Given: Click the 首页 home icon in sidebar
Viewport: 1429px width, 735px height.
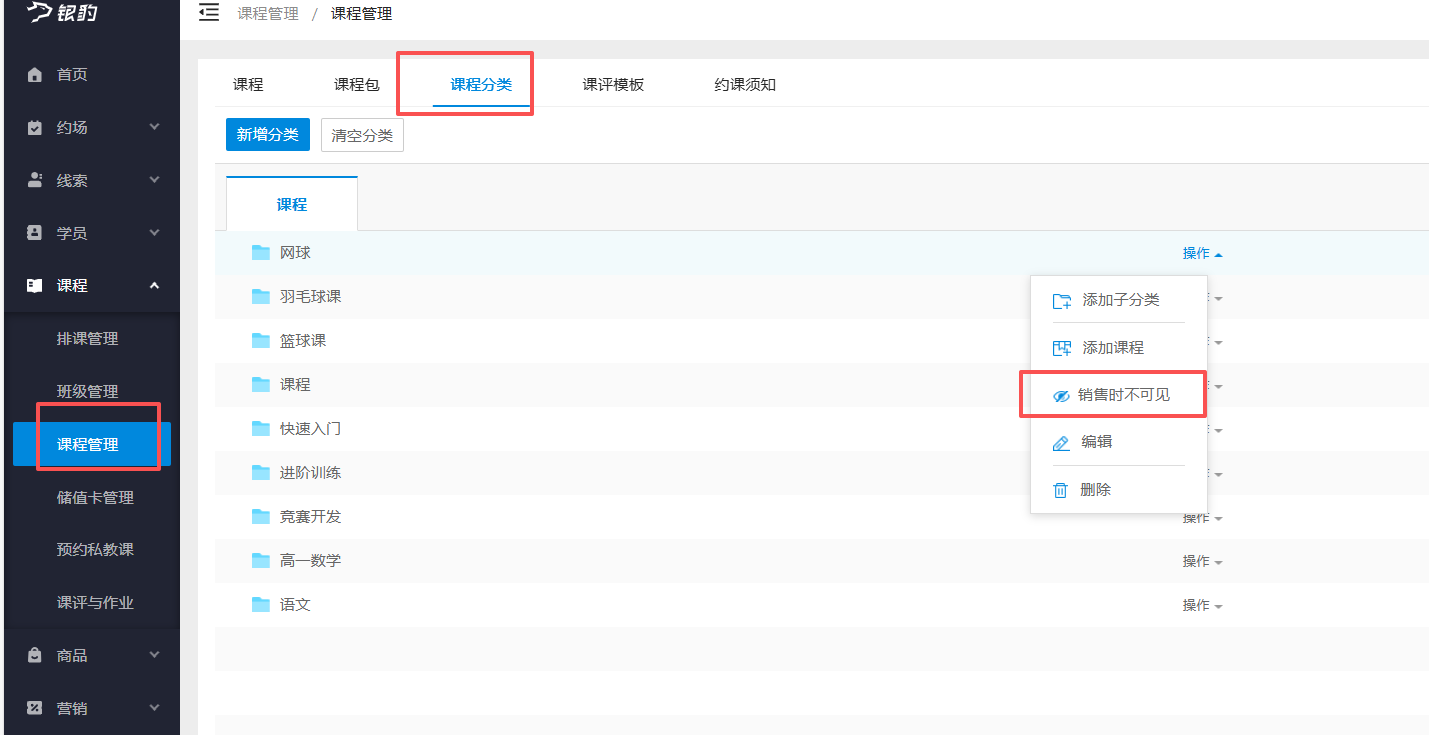Looking at the screenshot, I should [35, 75].
